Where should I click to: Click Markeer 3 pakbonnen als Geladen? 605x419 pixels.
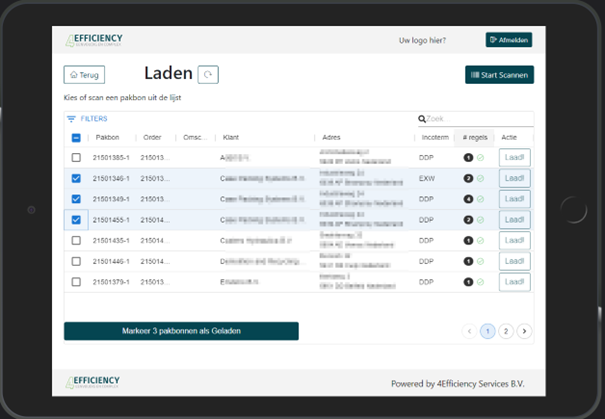[181, 331]
